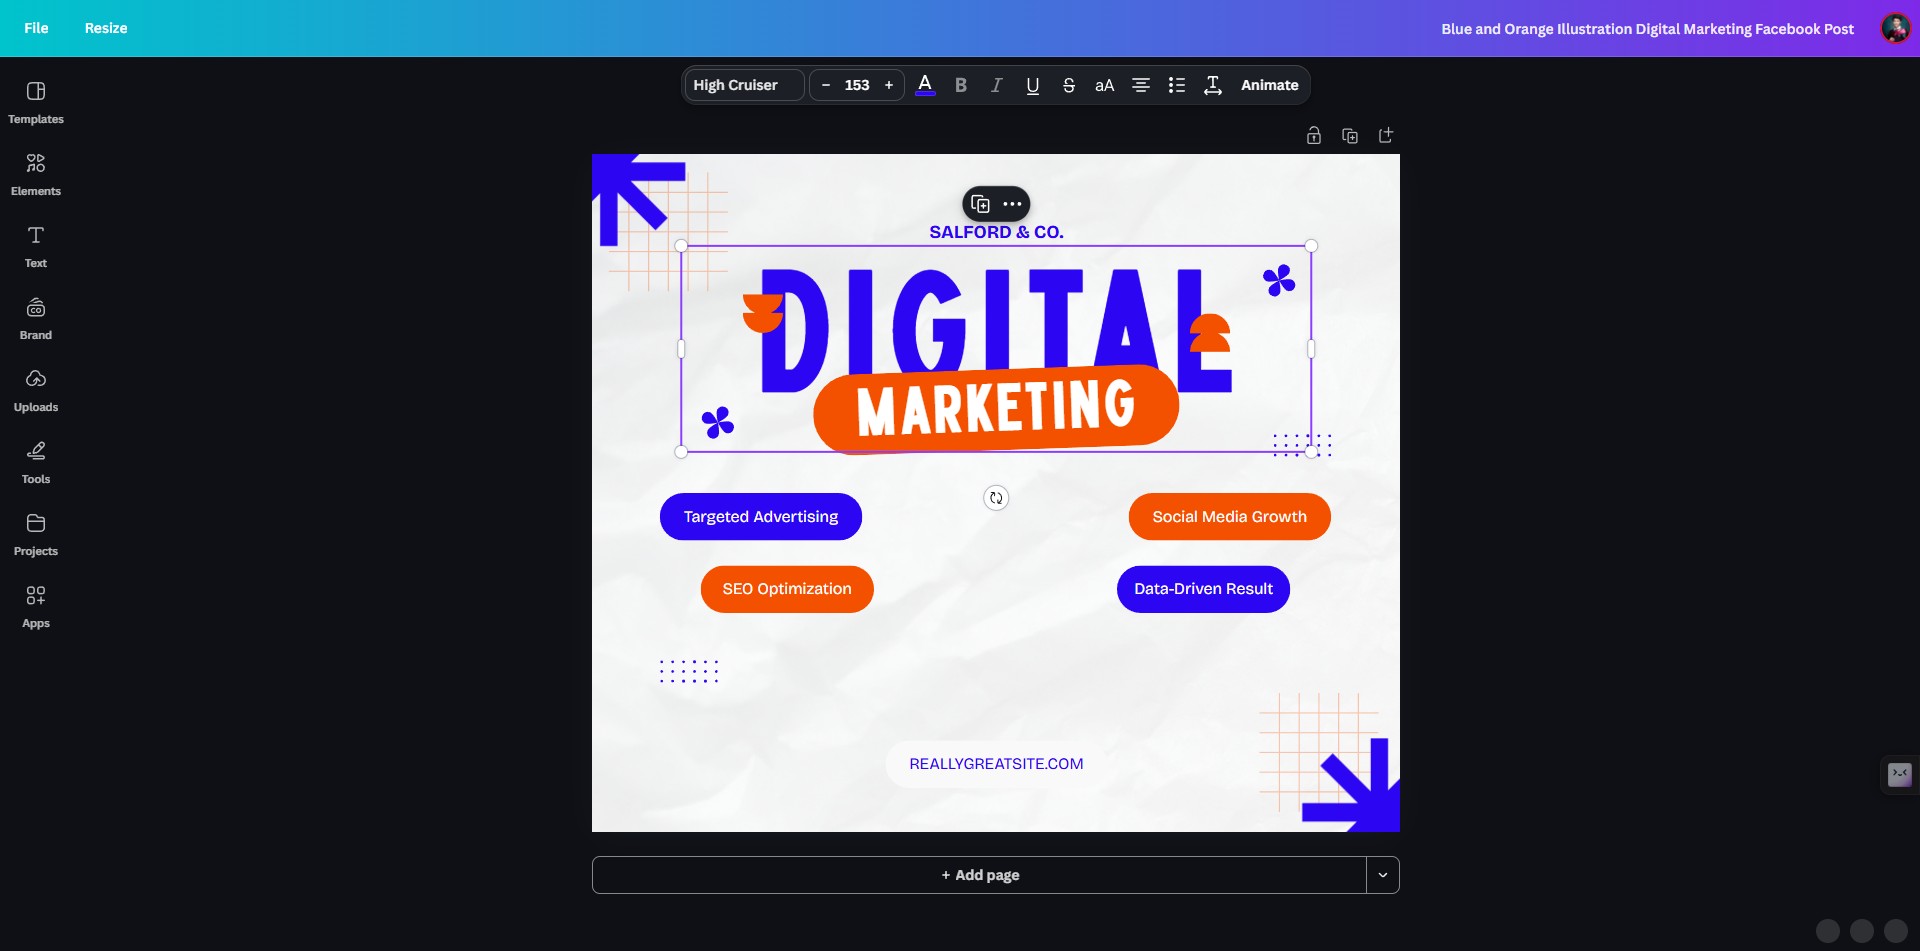This screenshot has height=951, width=1920.
Task: Increase font size with plus button
Action: tap(889, 85)
